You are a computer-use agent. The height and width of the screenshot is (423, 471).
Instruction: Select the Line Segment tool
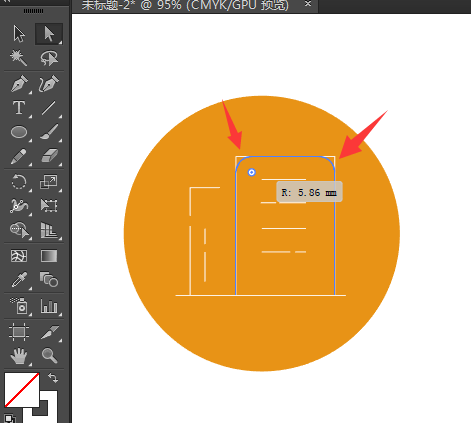coord(49,108)
